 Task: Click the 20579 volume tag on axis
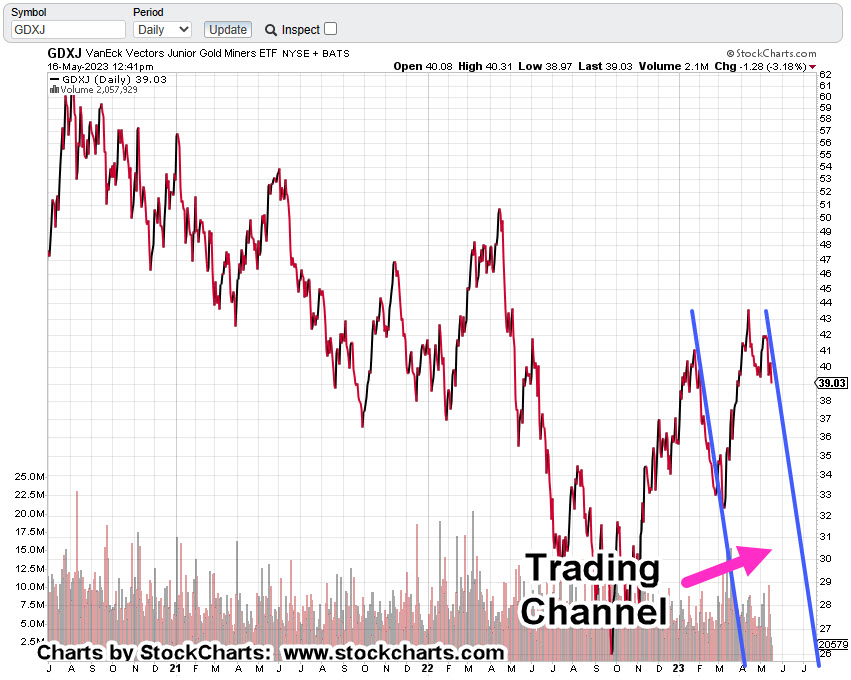(x=833, y=646)
